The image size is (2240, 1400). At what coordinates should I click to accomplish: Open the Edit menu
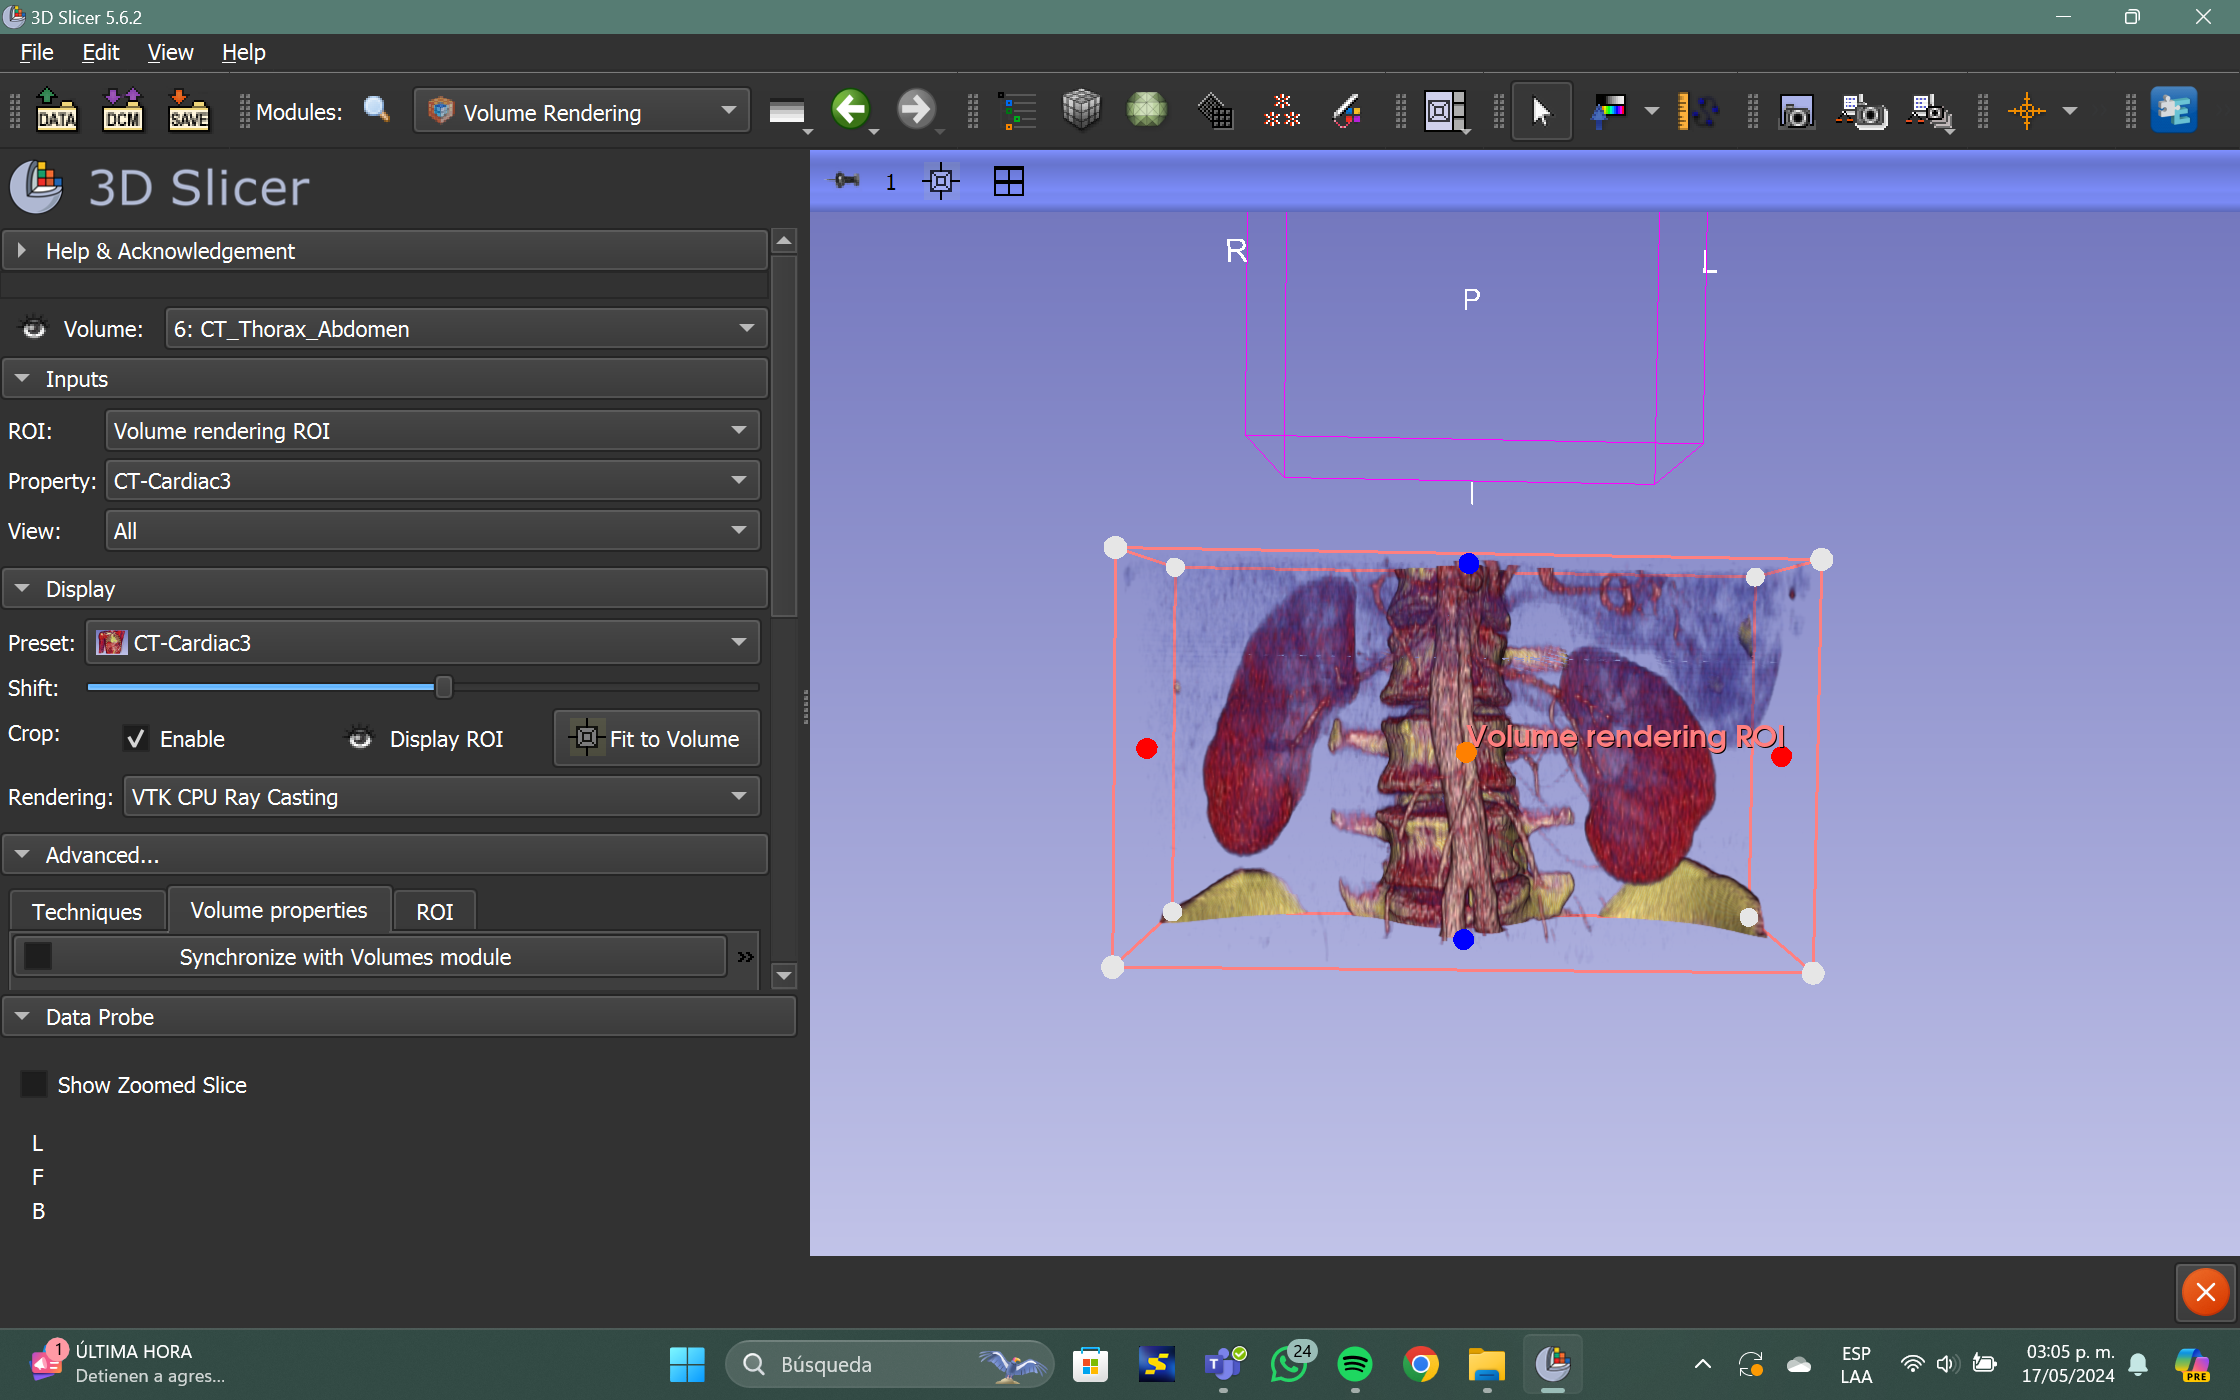click(x=100, y=52)
